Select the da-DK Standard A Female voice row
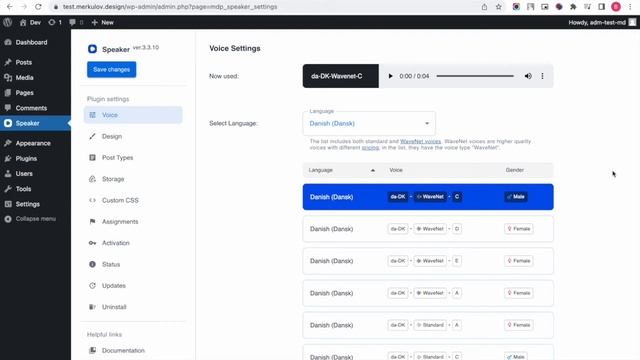 click(428, 325)
